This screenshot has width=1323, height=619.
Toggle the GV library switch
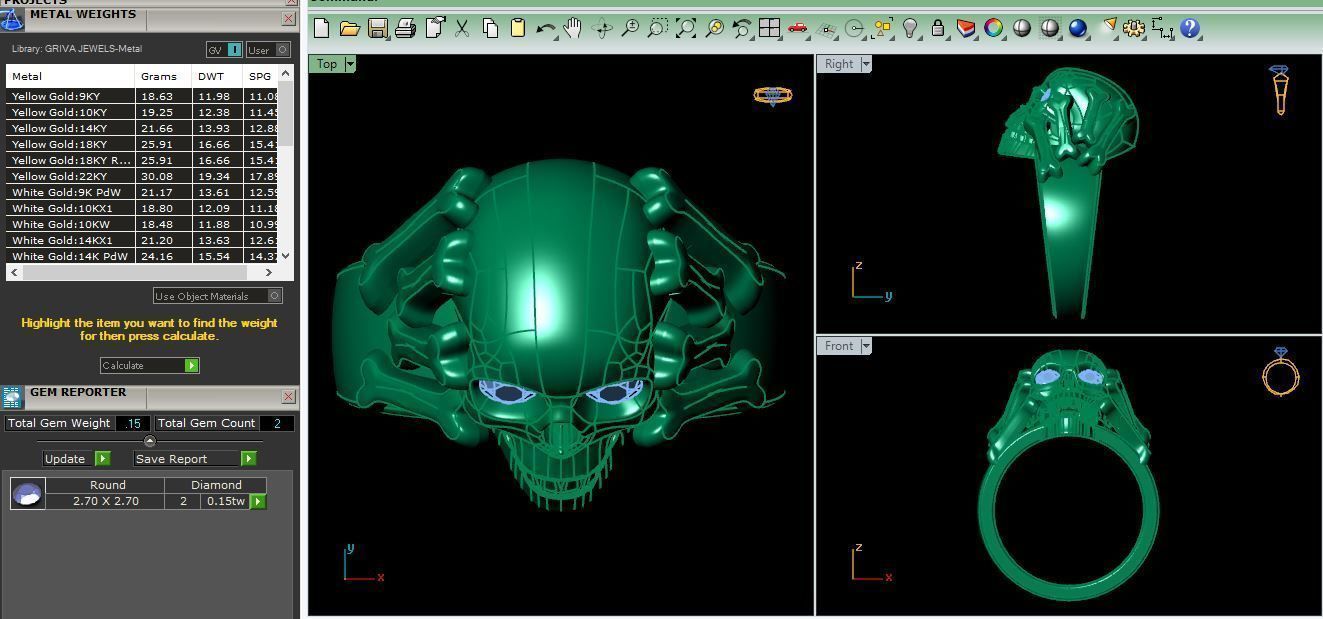click(224, 49)
